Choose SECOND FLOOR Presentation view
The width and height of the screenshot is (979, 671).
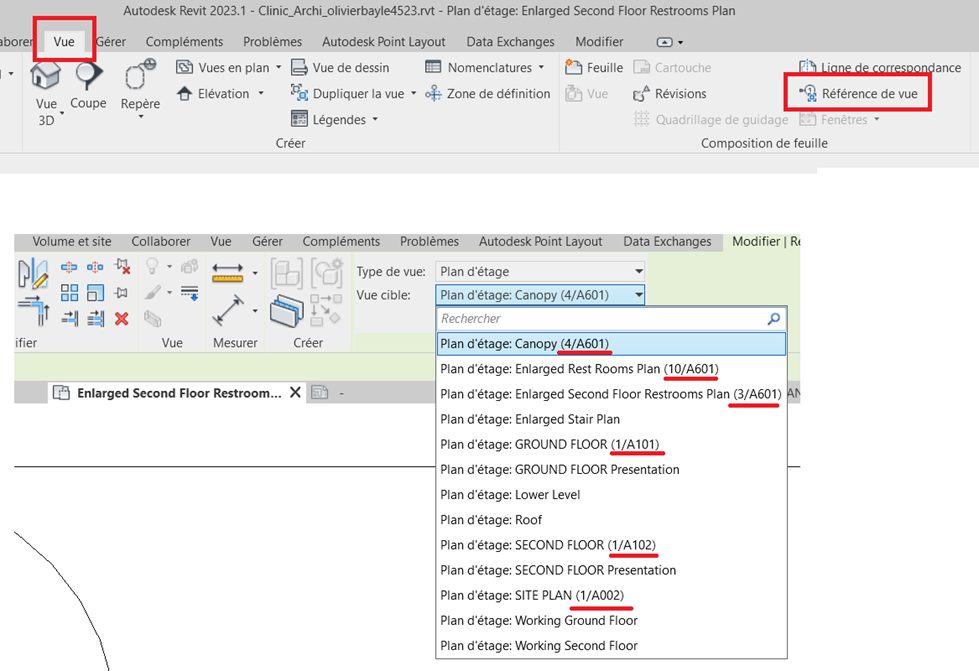611,571
